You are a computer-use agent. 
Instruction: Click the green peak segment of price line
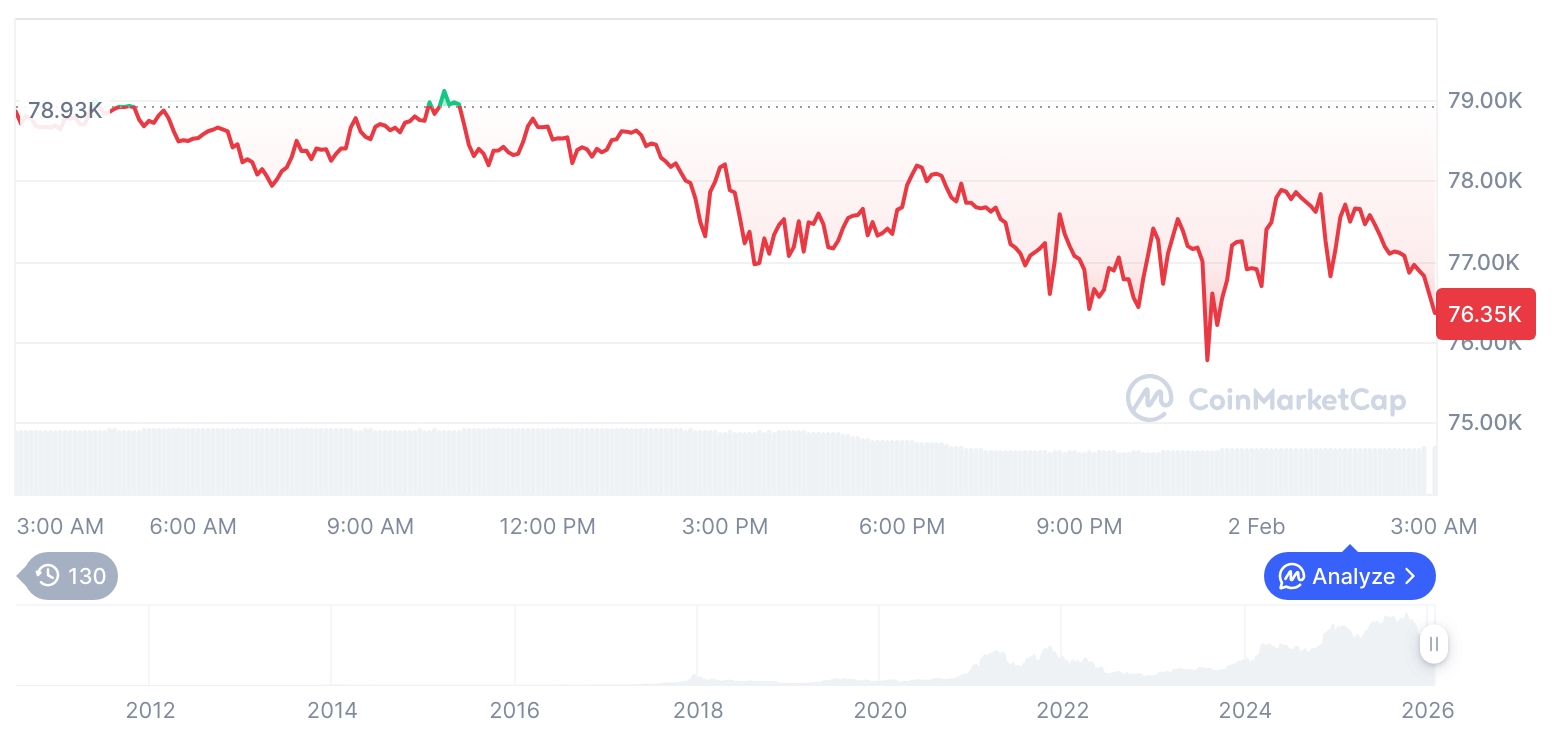click(x=444, y=97)
